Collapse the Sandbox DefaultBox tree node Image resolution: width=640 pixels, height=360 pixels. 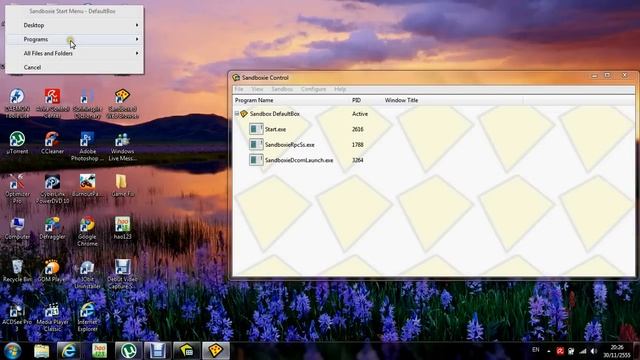[x=237, y=113]
